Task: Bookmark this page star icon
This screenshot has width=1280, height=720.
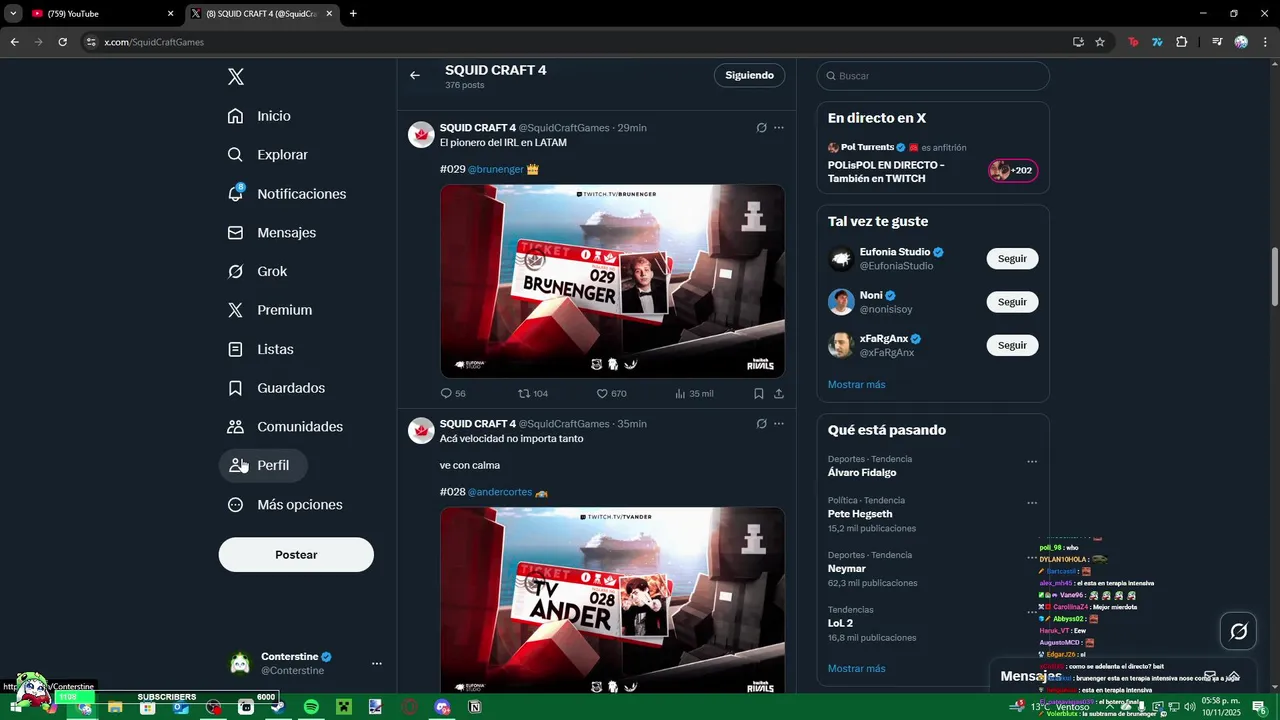Action: point(1100,42)
